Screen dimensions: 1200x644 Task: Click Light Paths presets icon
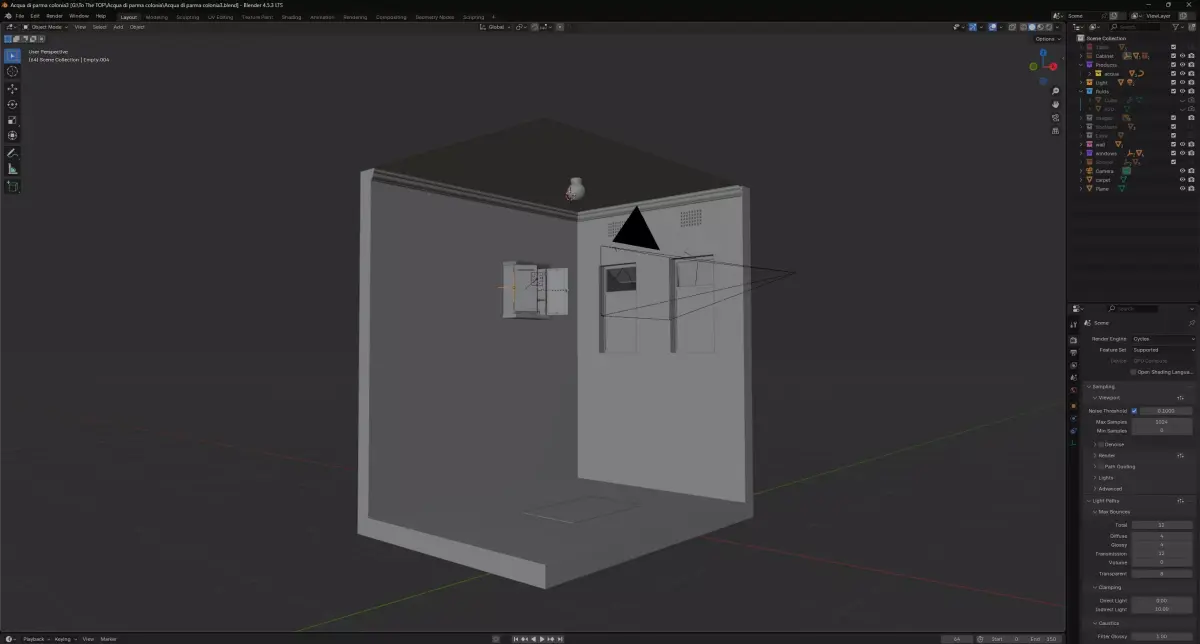pyautogui.click(x=1180, y=500)
